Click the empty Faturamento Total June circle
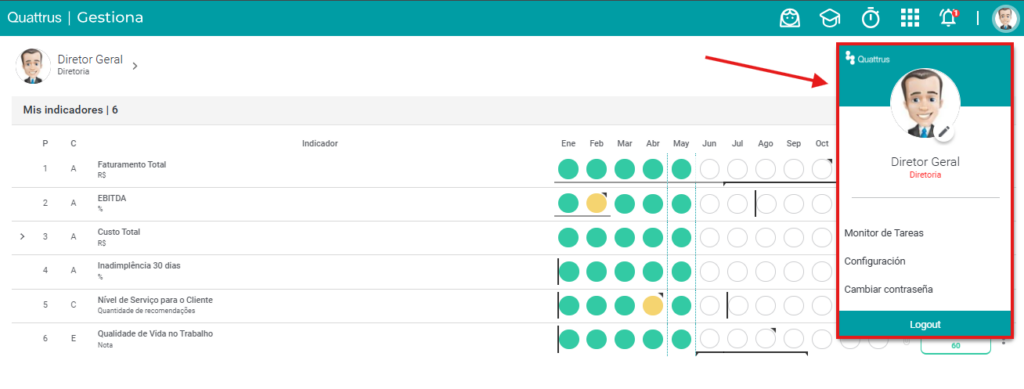 click(x=710, y=170)
